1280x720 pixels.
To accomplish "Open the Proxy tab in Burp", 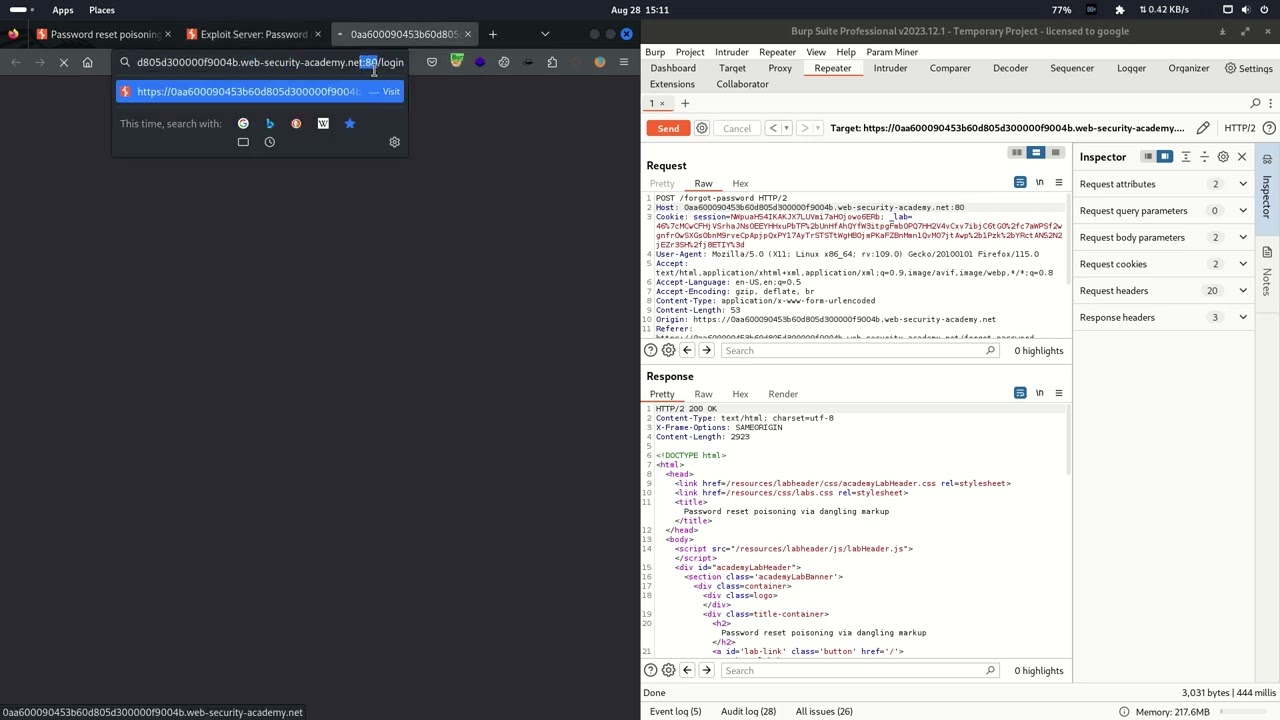I will [780, 68].
